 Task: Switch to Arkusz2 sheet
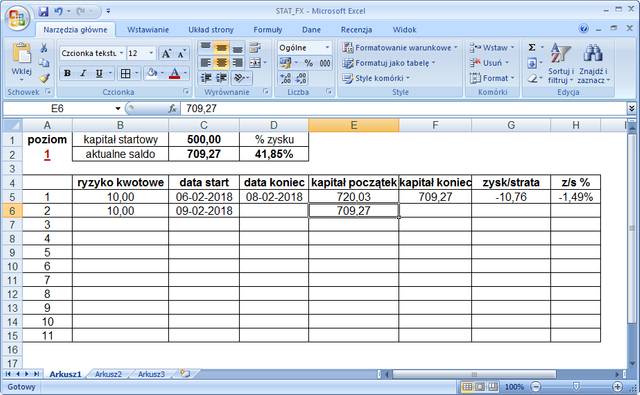[x=108, y=374]
